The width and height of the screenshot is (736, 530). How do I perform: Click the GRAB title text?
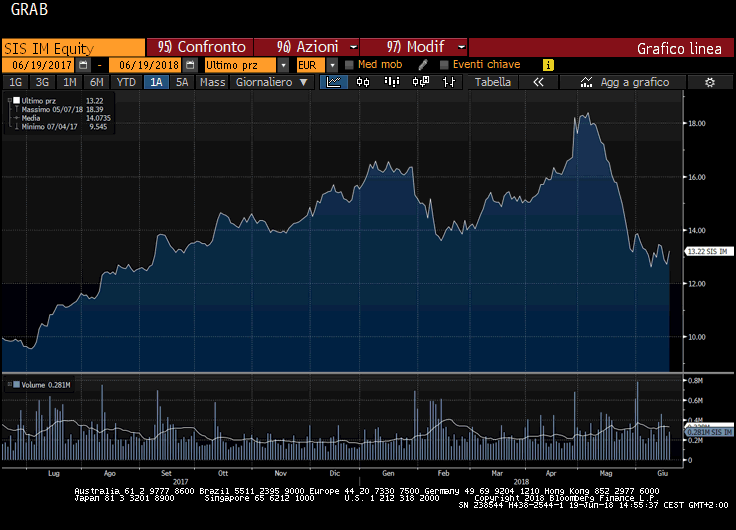pos(29,9)
